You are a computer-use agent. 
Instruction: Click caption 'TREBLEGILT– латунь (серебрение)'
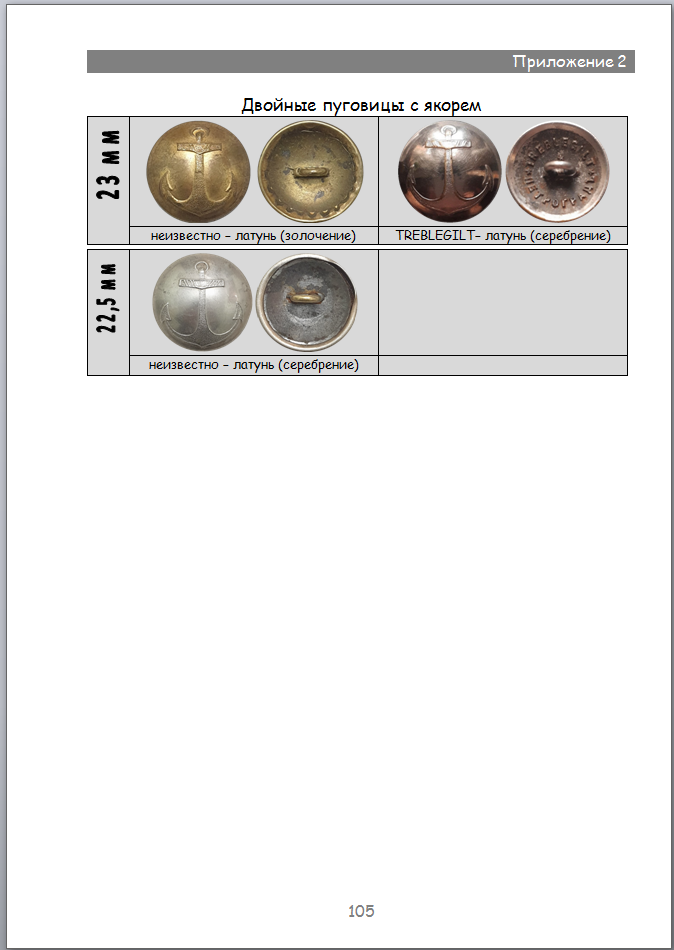tap(503, 235)
